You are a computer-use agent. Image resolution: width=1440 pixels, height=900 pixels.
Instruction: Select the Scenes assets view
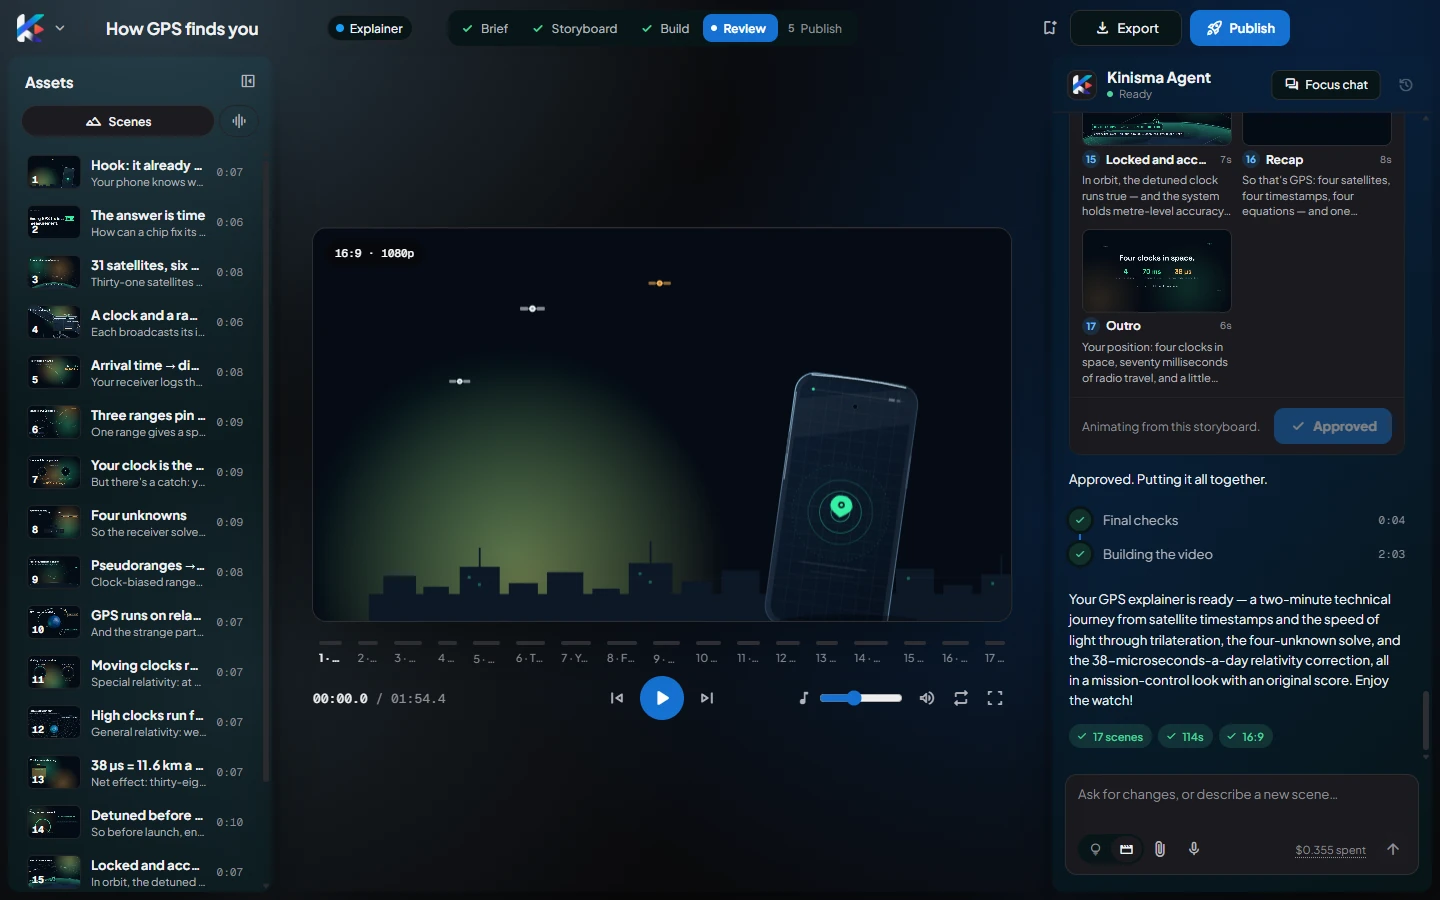click(x=118, y=121)
